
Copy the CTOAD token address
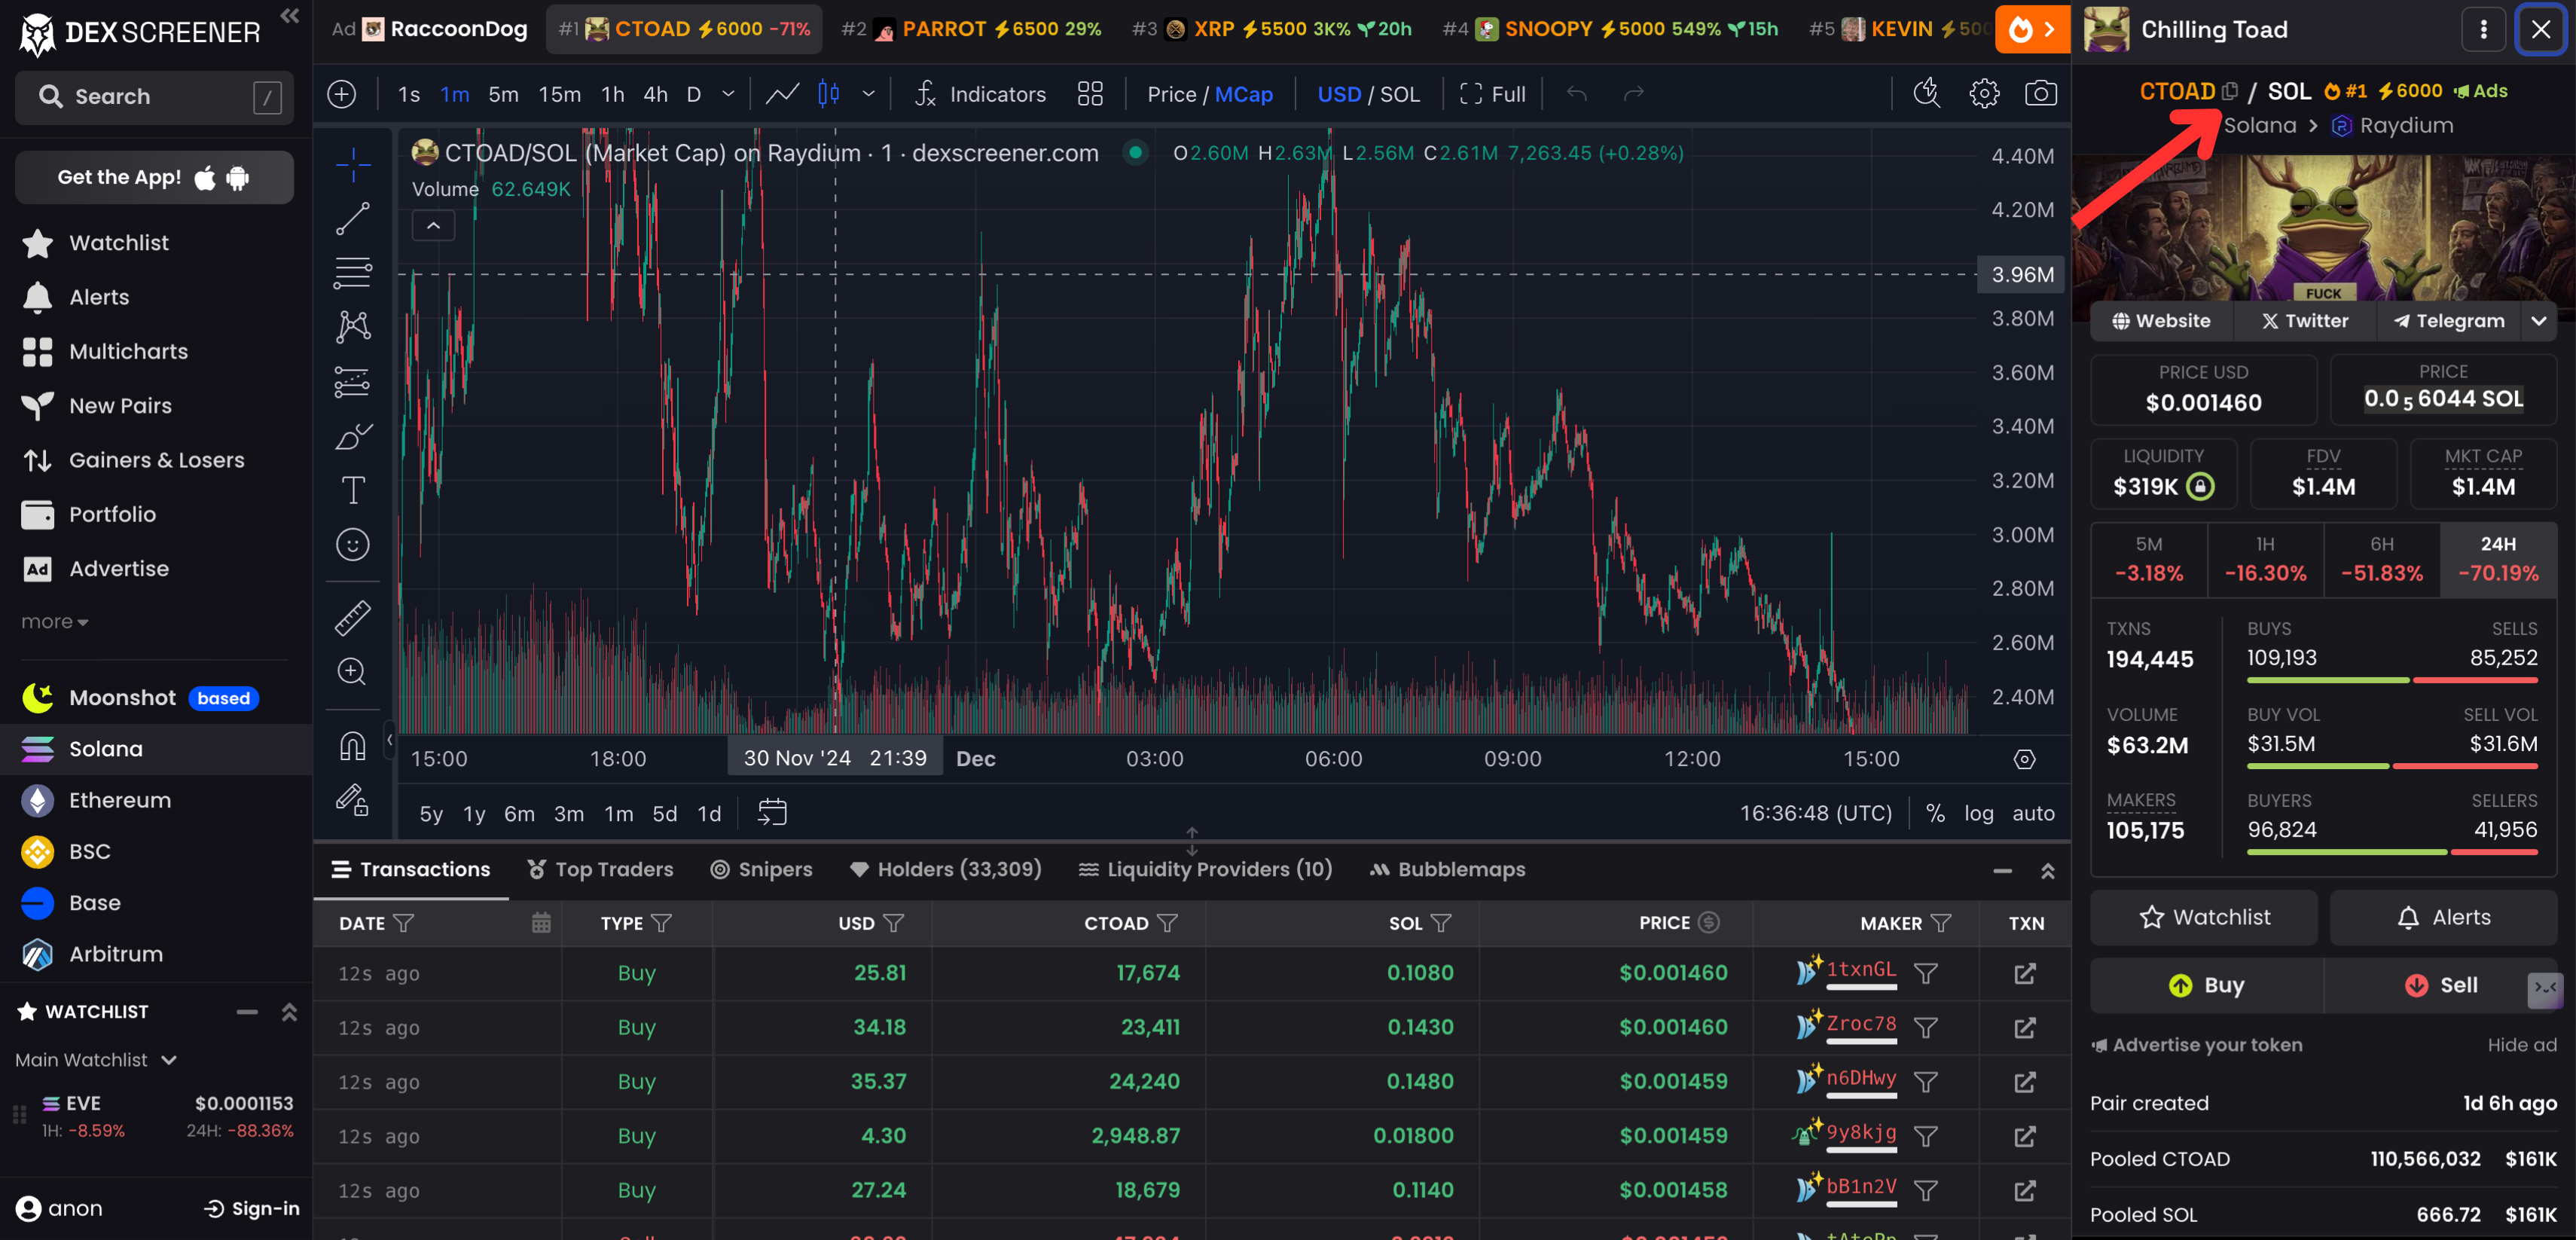pyautogui.click(x=2229, y=91)
